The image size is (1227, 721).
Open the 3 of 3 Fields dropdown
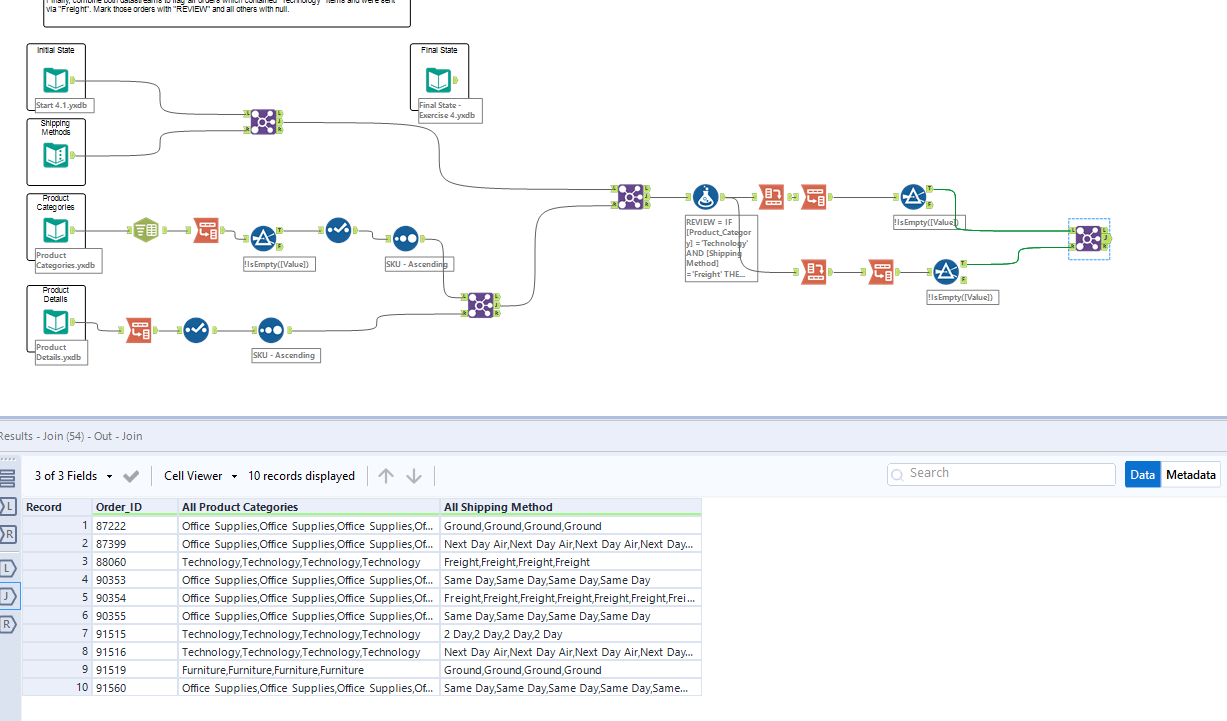(87, 477)
